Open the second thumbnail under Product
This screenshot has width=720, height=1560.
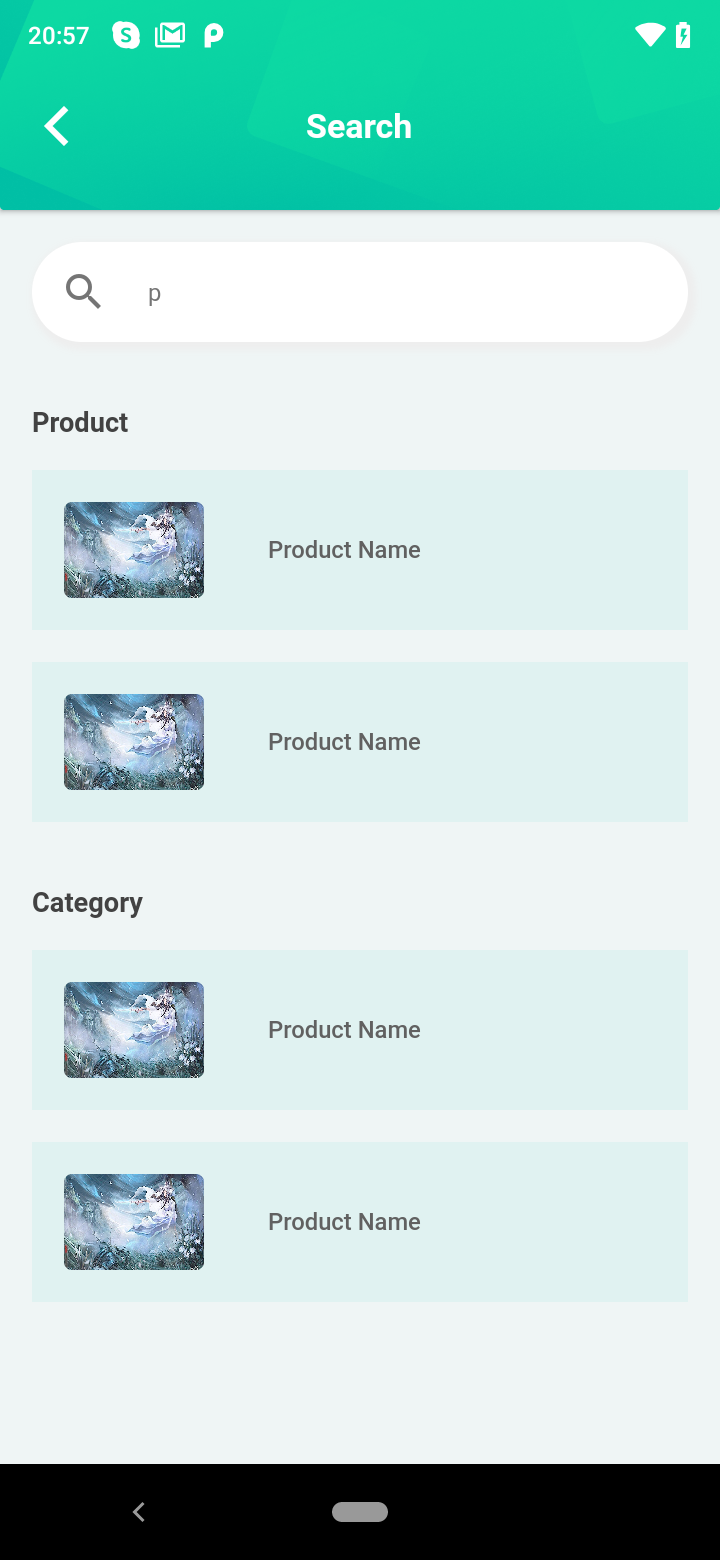(134, 742)
